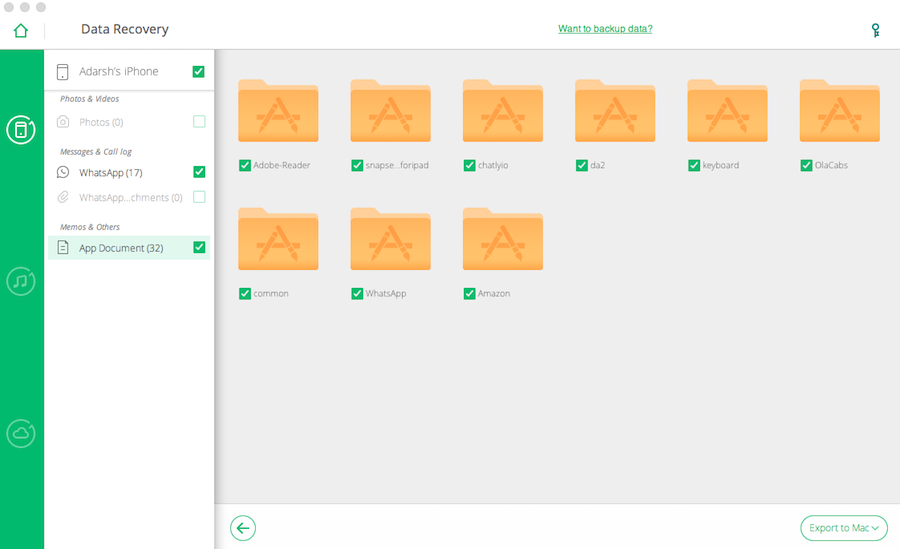The height and width of the screenshot is (549, 900).
Task: Select the device recovery sidebar icon
Action: click(21, 129)
